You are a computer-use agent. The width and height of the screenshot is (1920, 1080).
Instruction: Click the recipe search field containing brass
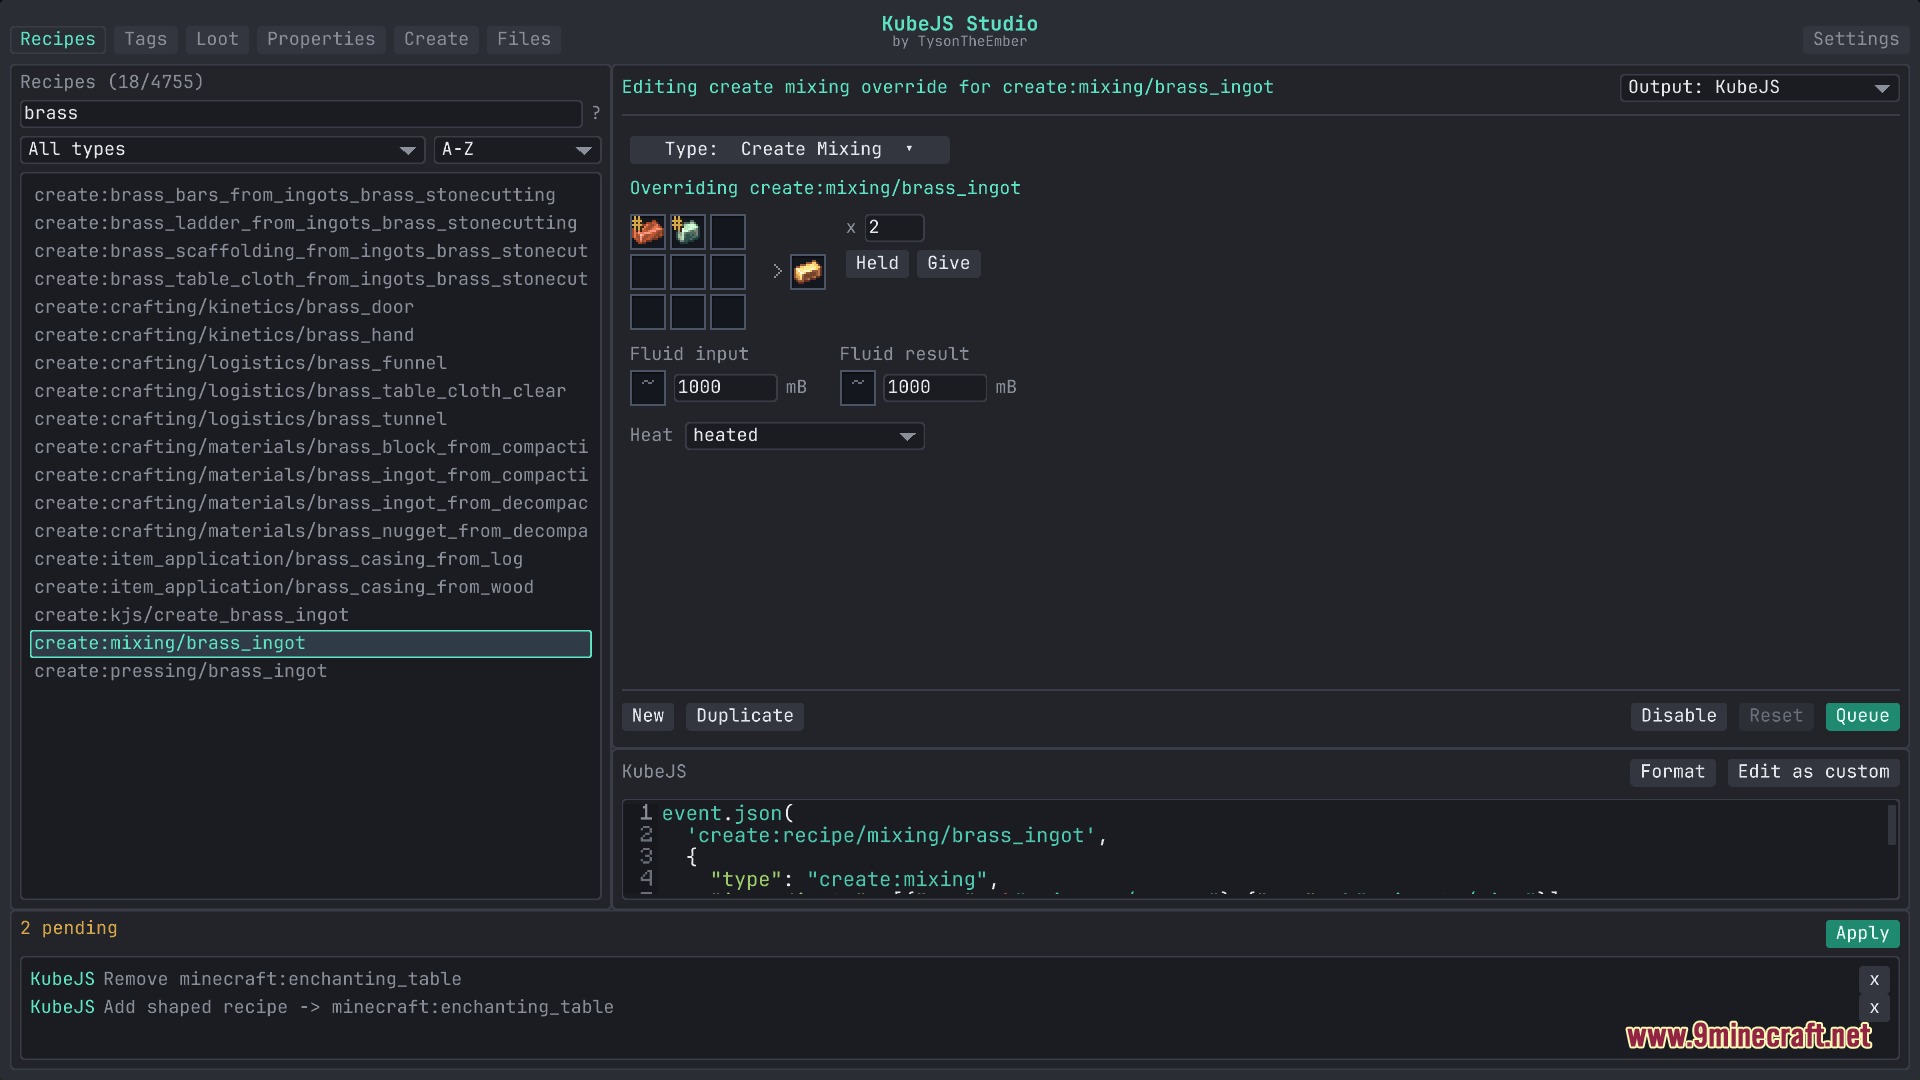click(x=301, y=114)
